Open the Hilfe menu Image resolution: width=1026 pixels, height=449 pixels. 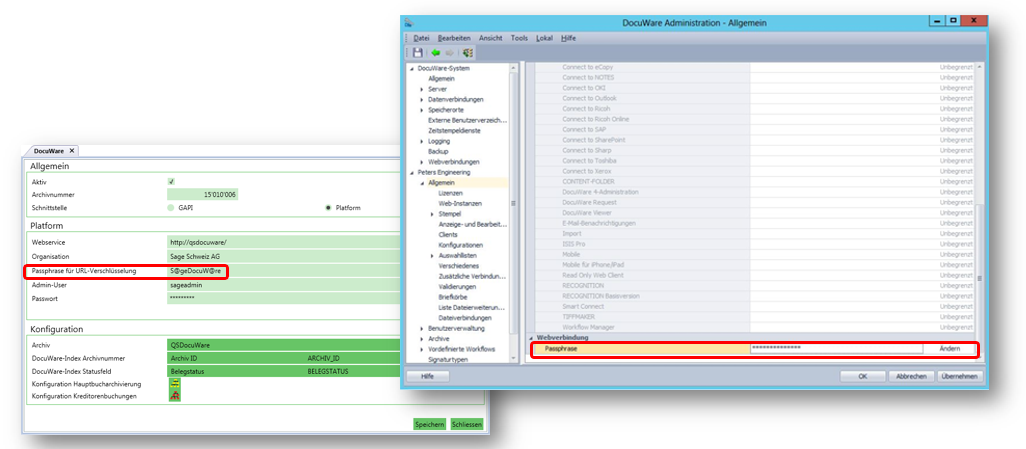pos(569,38)
